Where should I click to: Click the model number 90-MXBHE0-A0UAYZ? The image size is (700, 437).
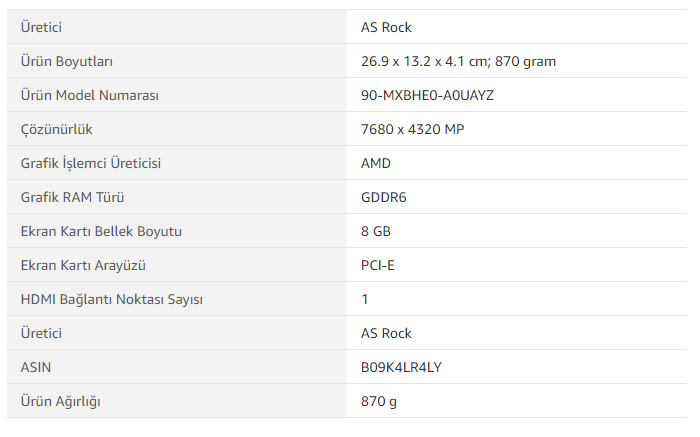(x=427, y=95)
